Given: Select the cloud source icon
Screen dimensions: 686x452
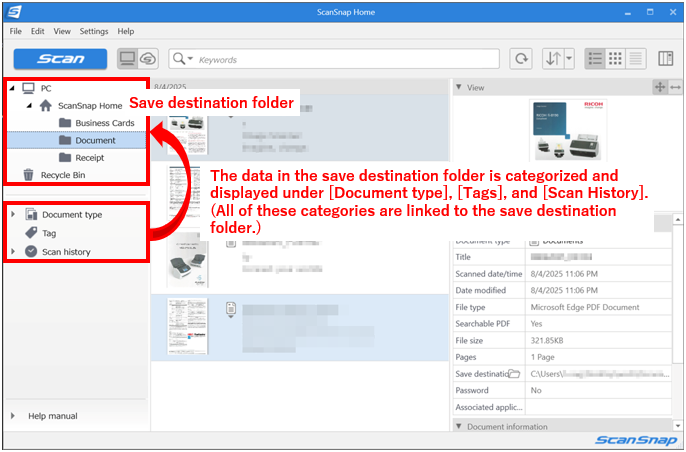Looking at the screenshot, I should [148, 59].
